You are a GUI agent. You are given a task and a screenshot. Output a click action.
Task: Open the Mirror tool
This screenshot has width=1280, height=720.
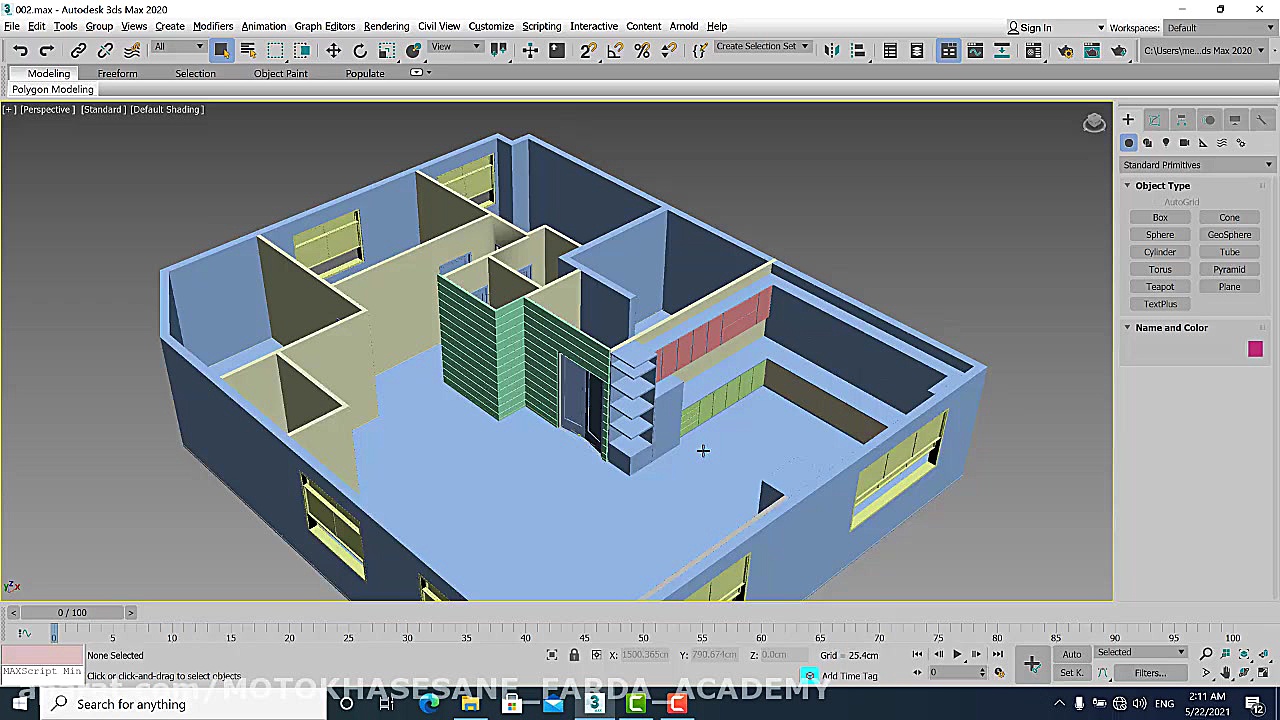[831, 51]
